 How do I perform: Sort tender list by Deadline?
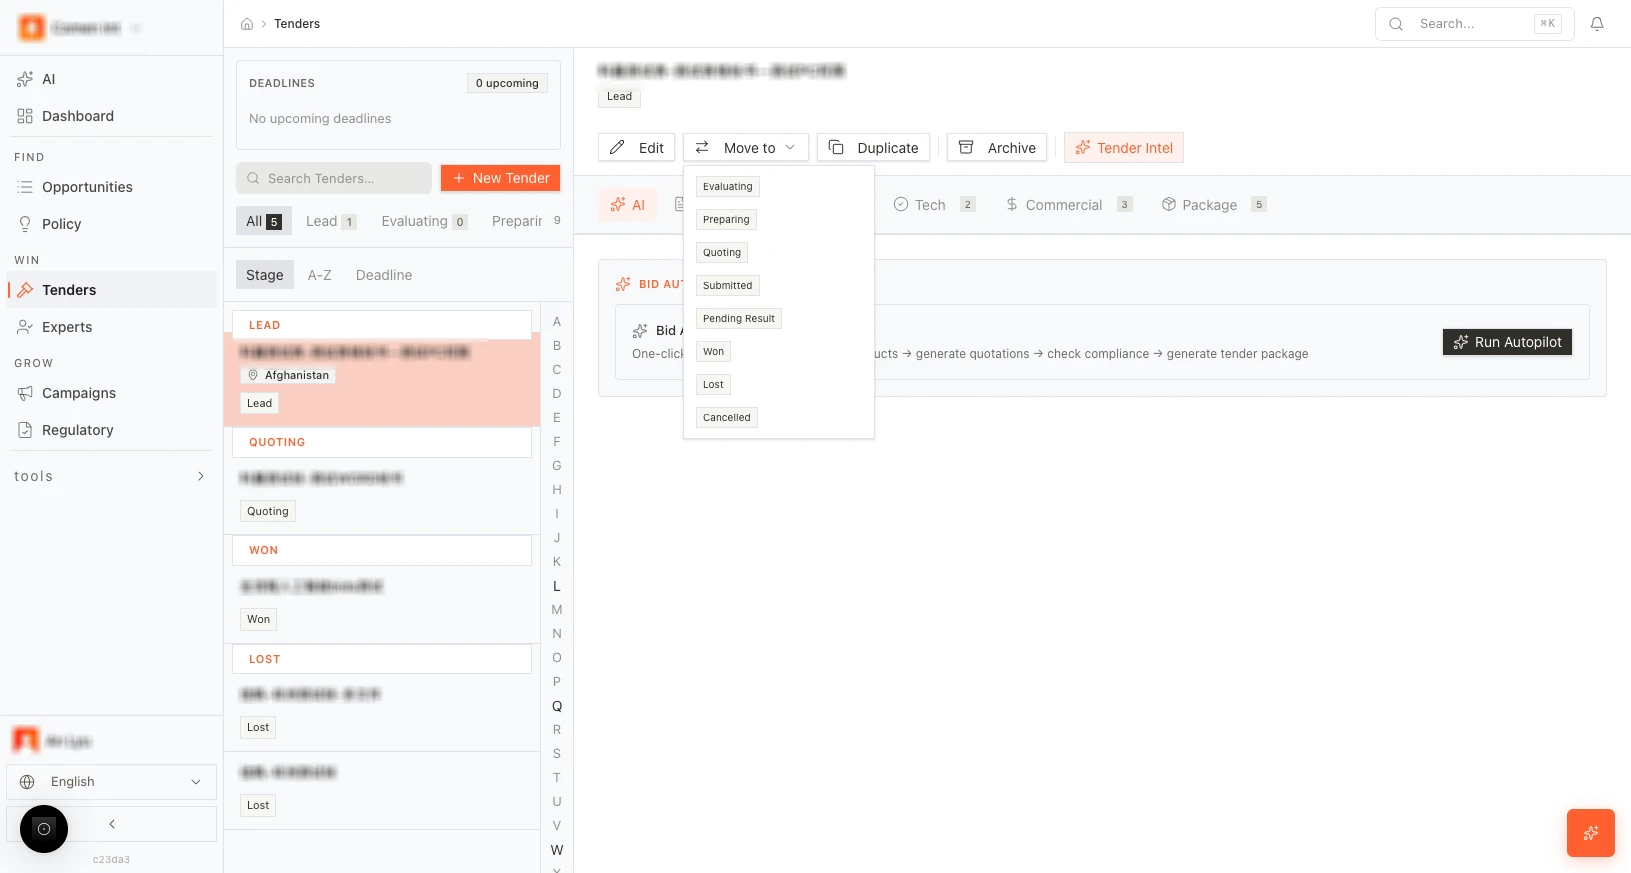pyautogui.click(x=384, y=275)
